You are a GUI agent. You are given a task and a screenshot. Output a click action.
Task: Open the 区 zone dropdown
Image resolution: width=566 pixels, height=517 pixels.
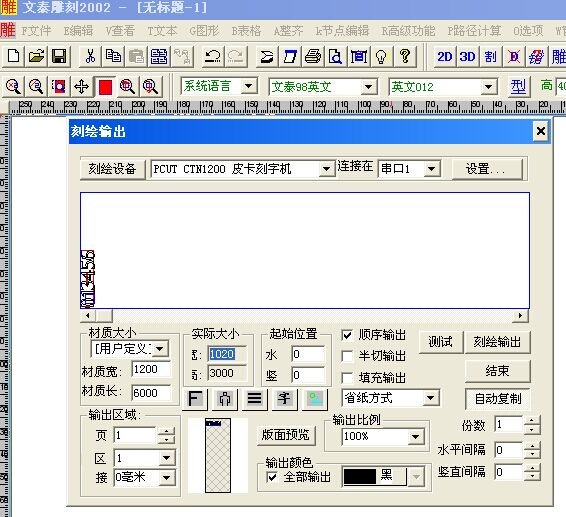166,458
